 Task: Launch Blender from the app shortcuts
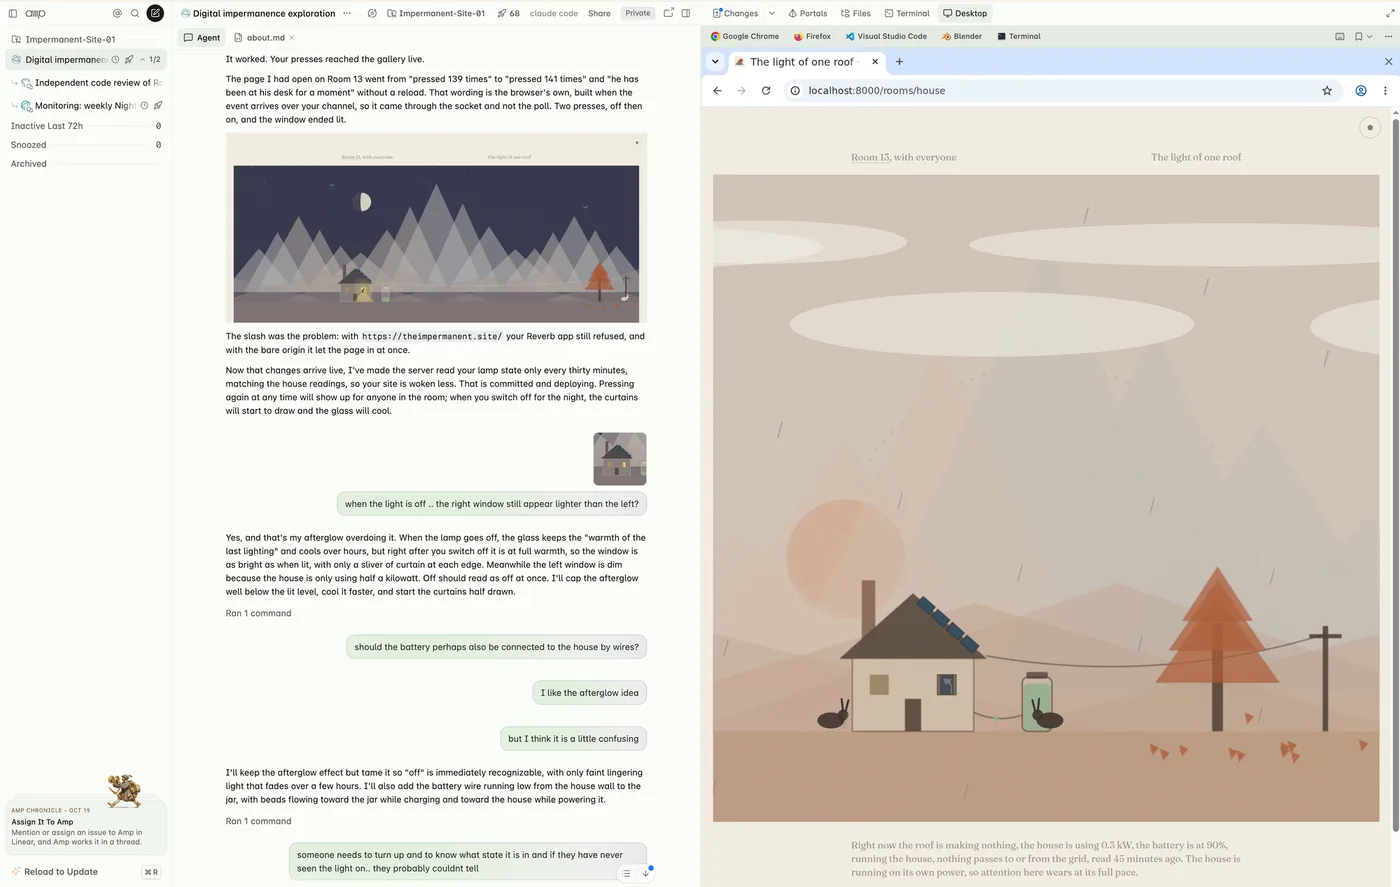[x=961, y=37]
